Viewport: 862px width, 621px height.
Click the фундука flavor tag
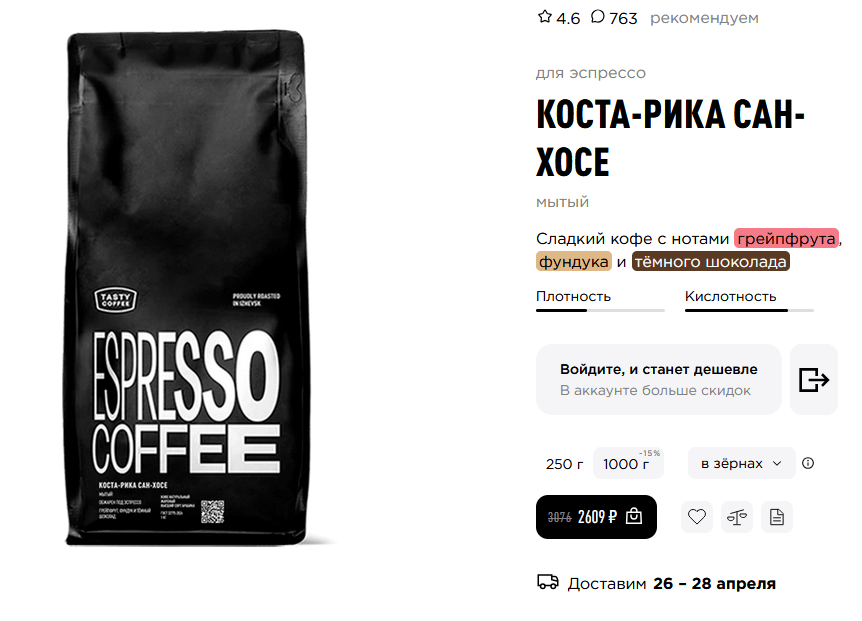pos(573,262)
